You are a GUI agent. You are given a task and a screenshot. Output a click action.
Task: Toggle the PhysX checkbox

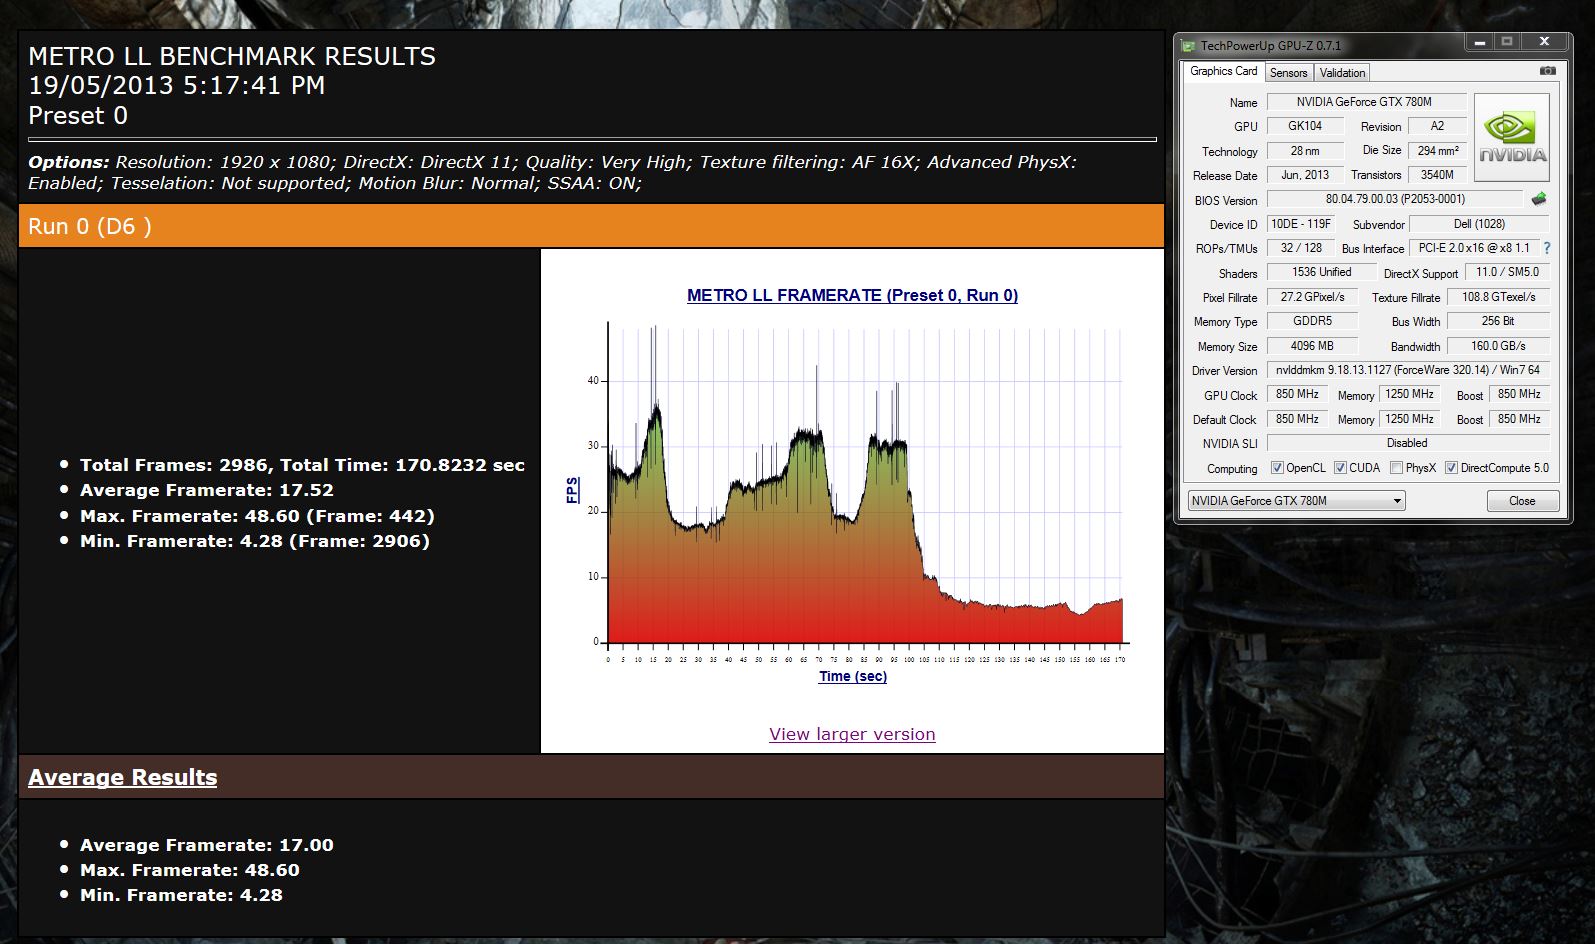tap(1396, 468)
